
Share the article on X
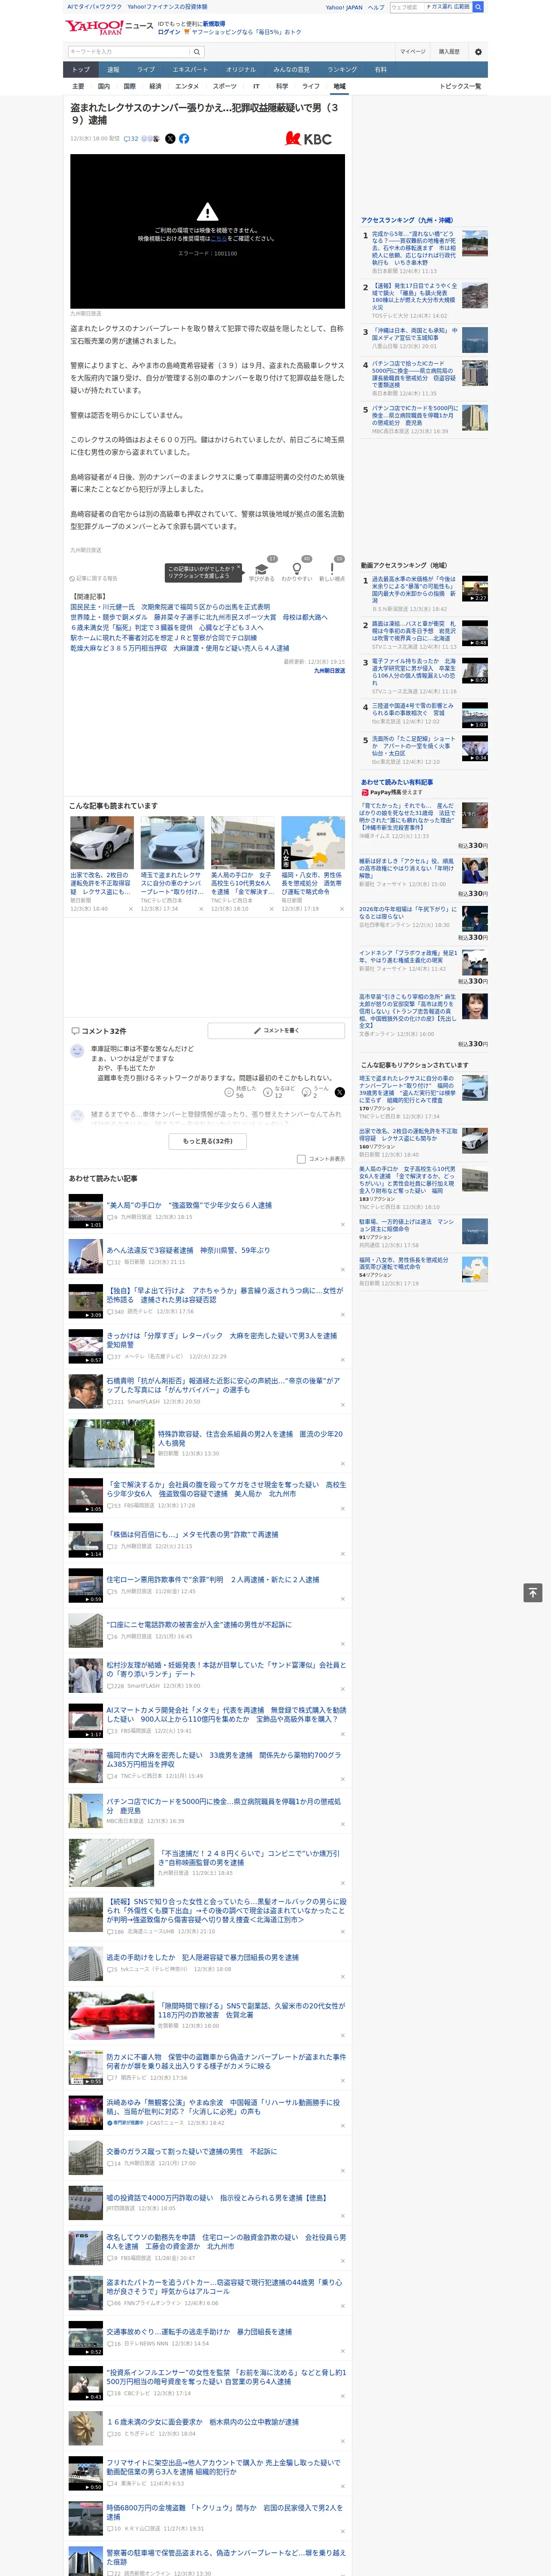170,139
